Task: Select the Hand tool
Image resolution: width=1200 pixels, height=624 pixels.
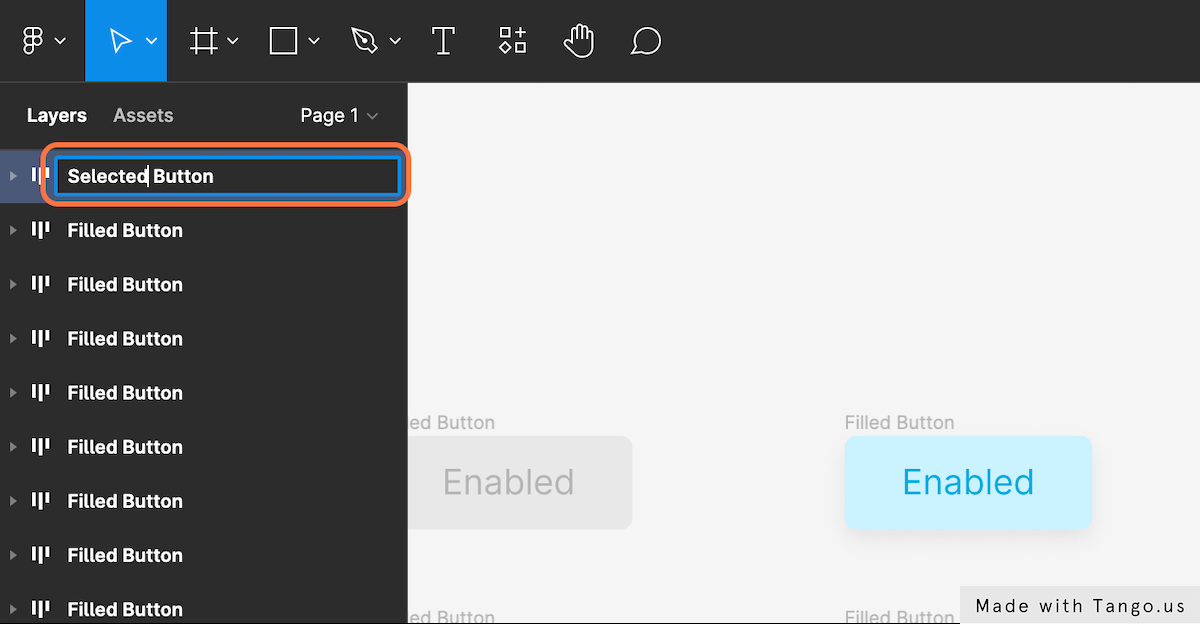Action: [x=579, y=41]
